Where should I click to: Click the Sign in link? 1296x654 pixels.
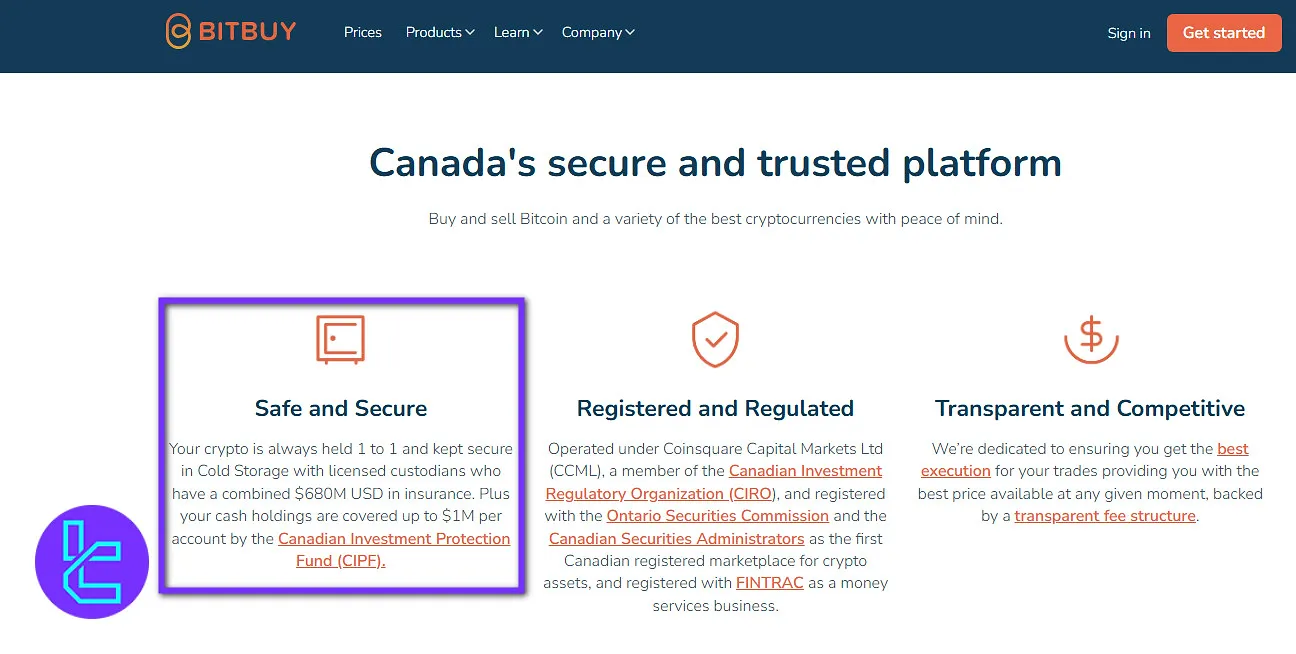pyautogui.click(x=1128, y=33)
